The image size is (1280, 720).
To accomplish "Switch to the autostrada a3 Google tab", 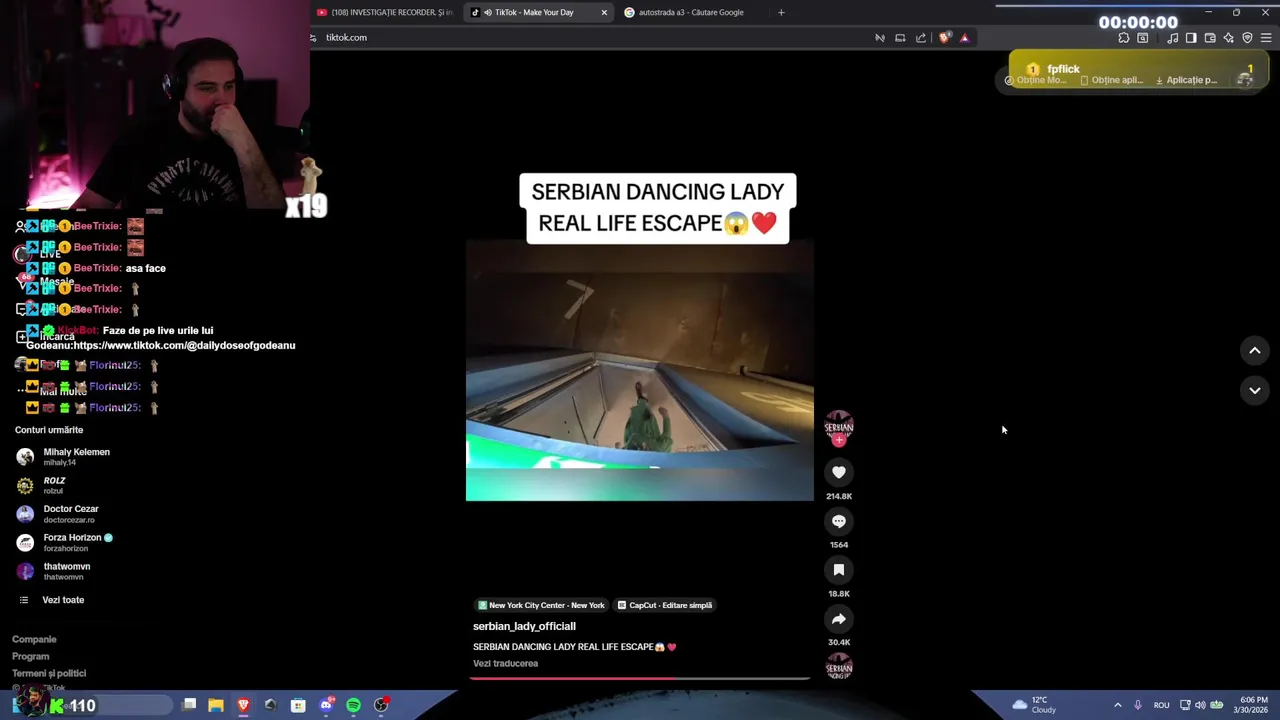I will (x=690, y=12).
